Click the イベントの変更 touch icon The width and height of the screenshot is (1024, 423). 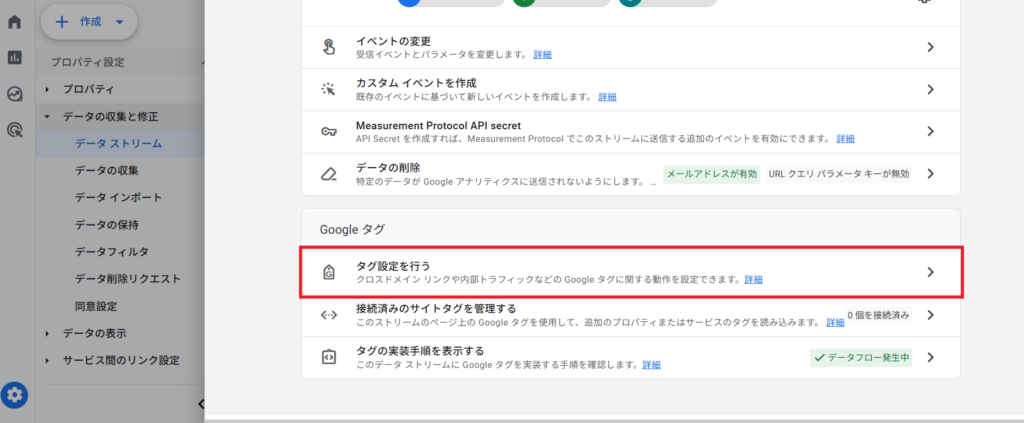click(329, 47)
